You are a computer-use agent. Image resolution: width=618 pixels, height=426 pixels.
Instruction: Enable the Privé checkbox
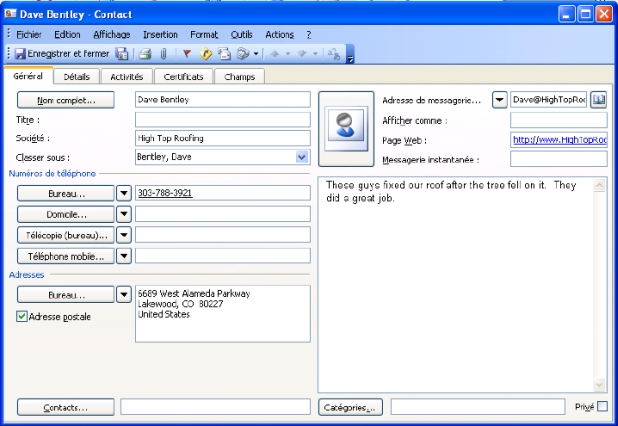601,407
